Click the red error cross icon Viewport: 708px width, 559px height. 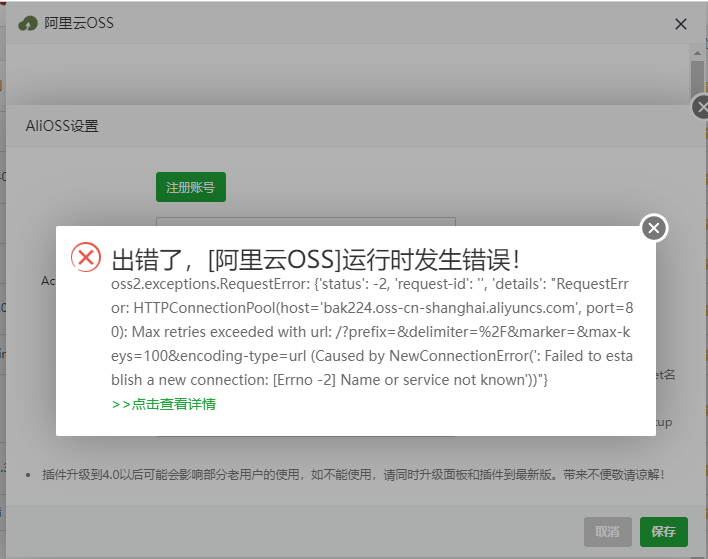pyautogui.click(x=86, y=257)
